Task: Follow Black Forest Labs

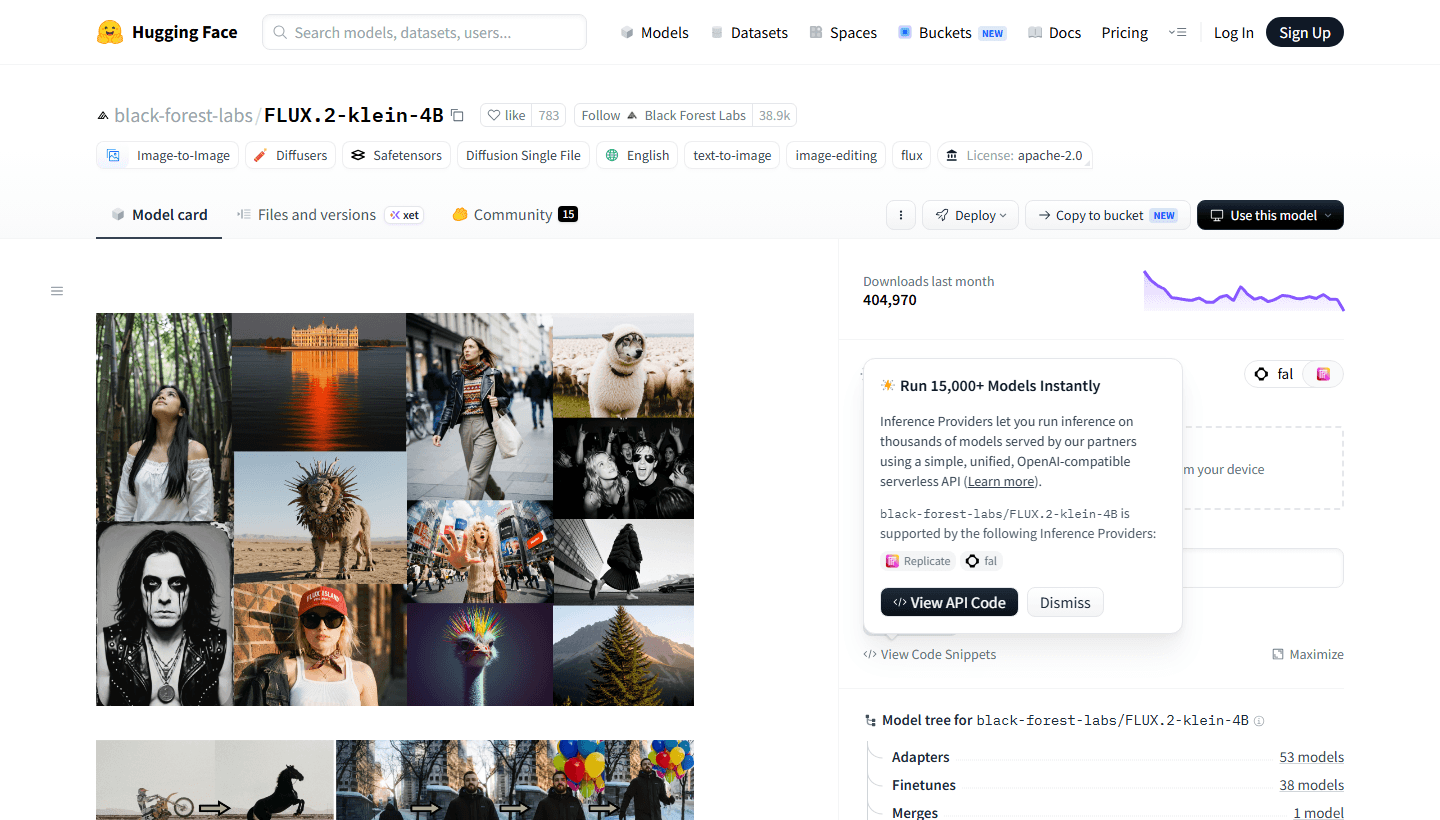Action: point(663,115)
